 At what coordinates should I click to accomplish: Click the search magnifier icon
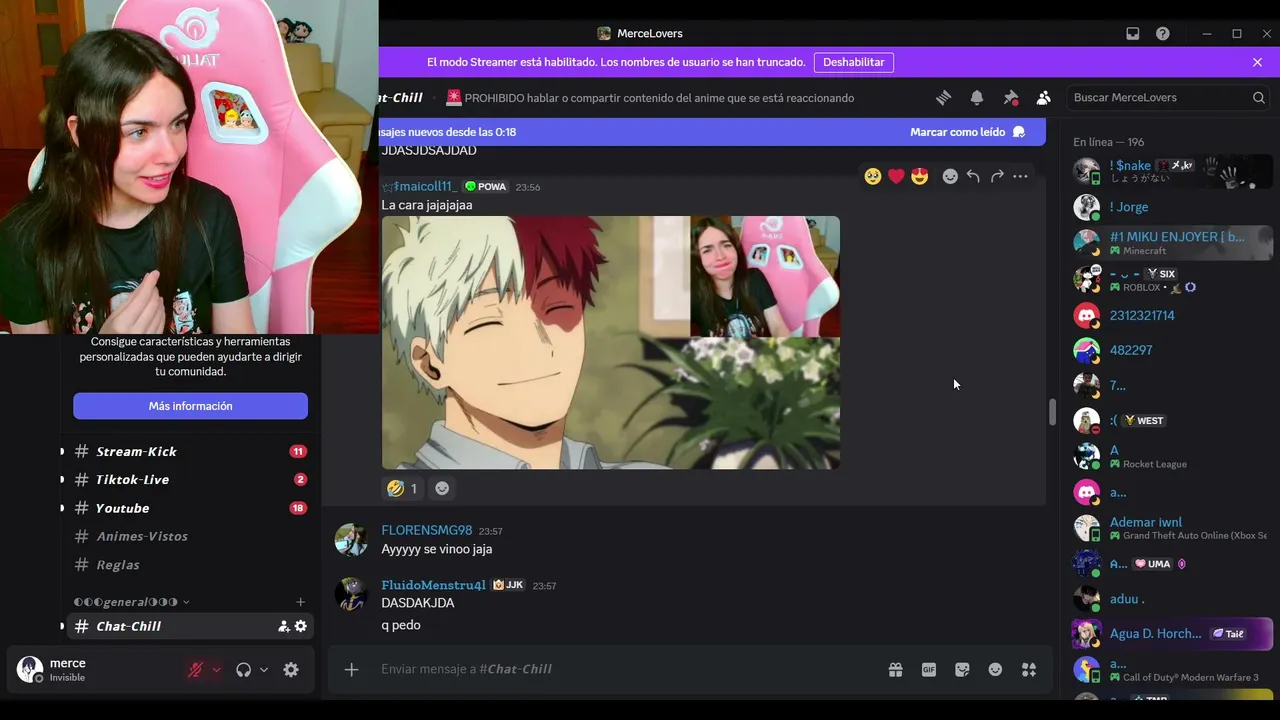point(1259,97)
